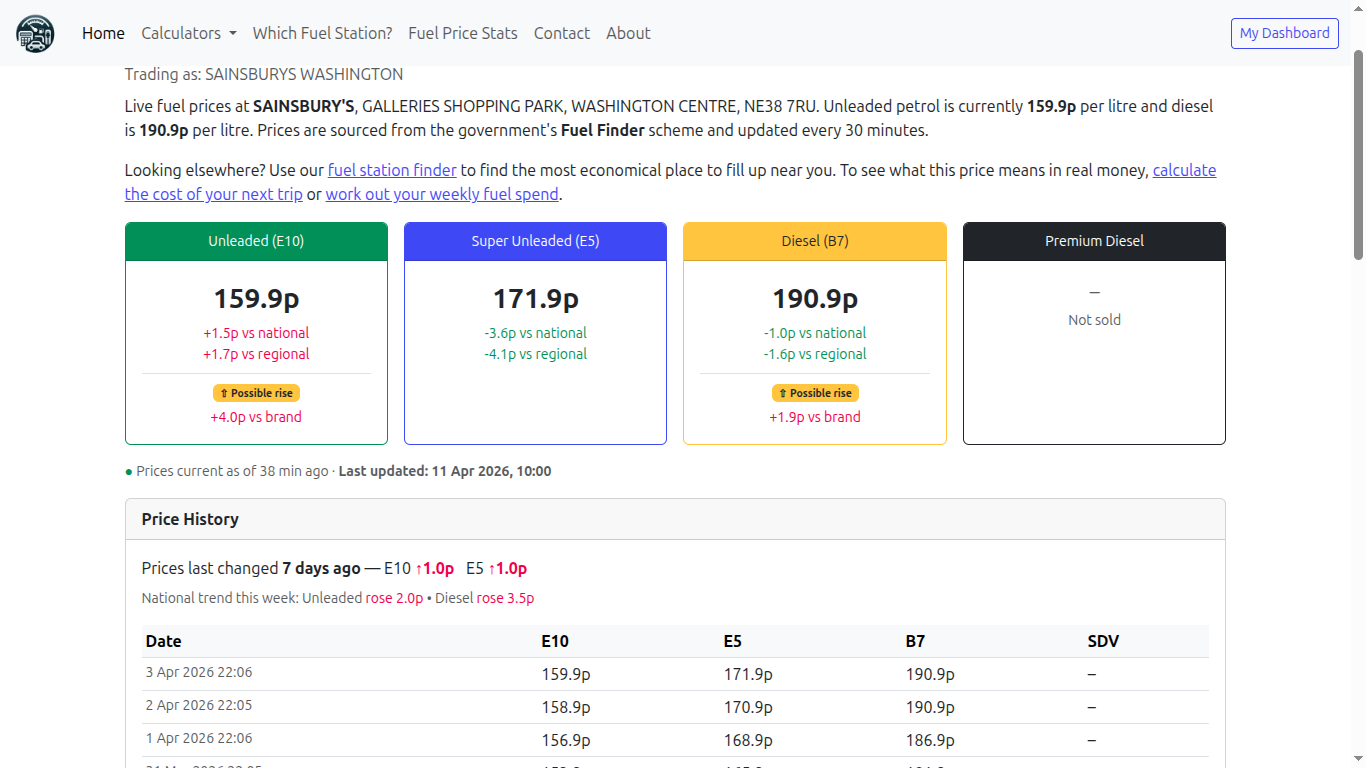The width and height of the screenshot is (1366, 768).
Task: Click +1.9p vs brand text
Action: (815, 417)
